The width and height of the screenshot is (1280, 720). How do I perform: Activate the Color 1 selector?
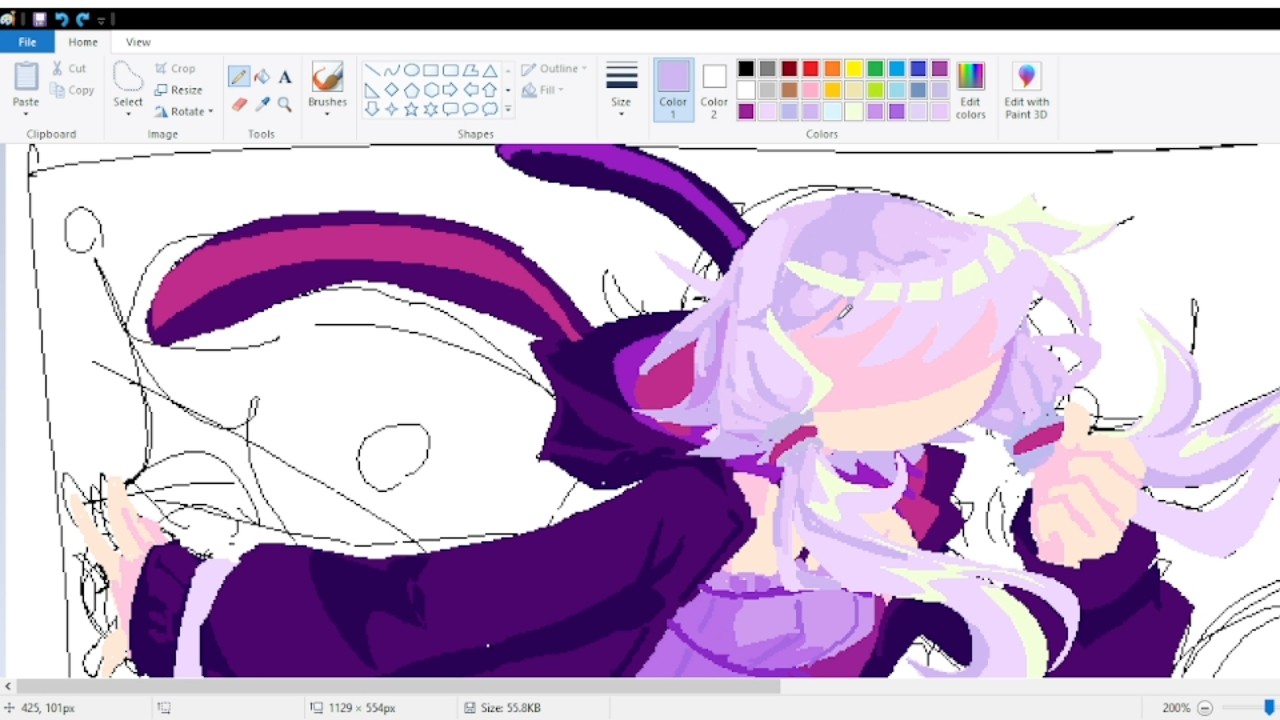[673, 89]
